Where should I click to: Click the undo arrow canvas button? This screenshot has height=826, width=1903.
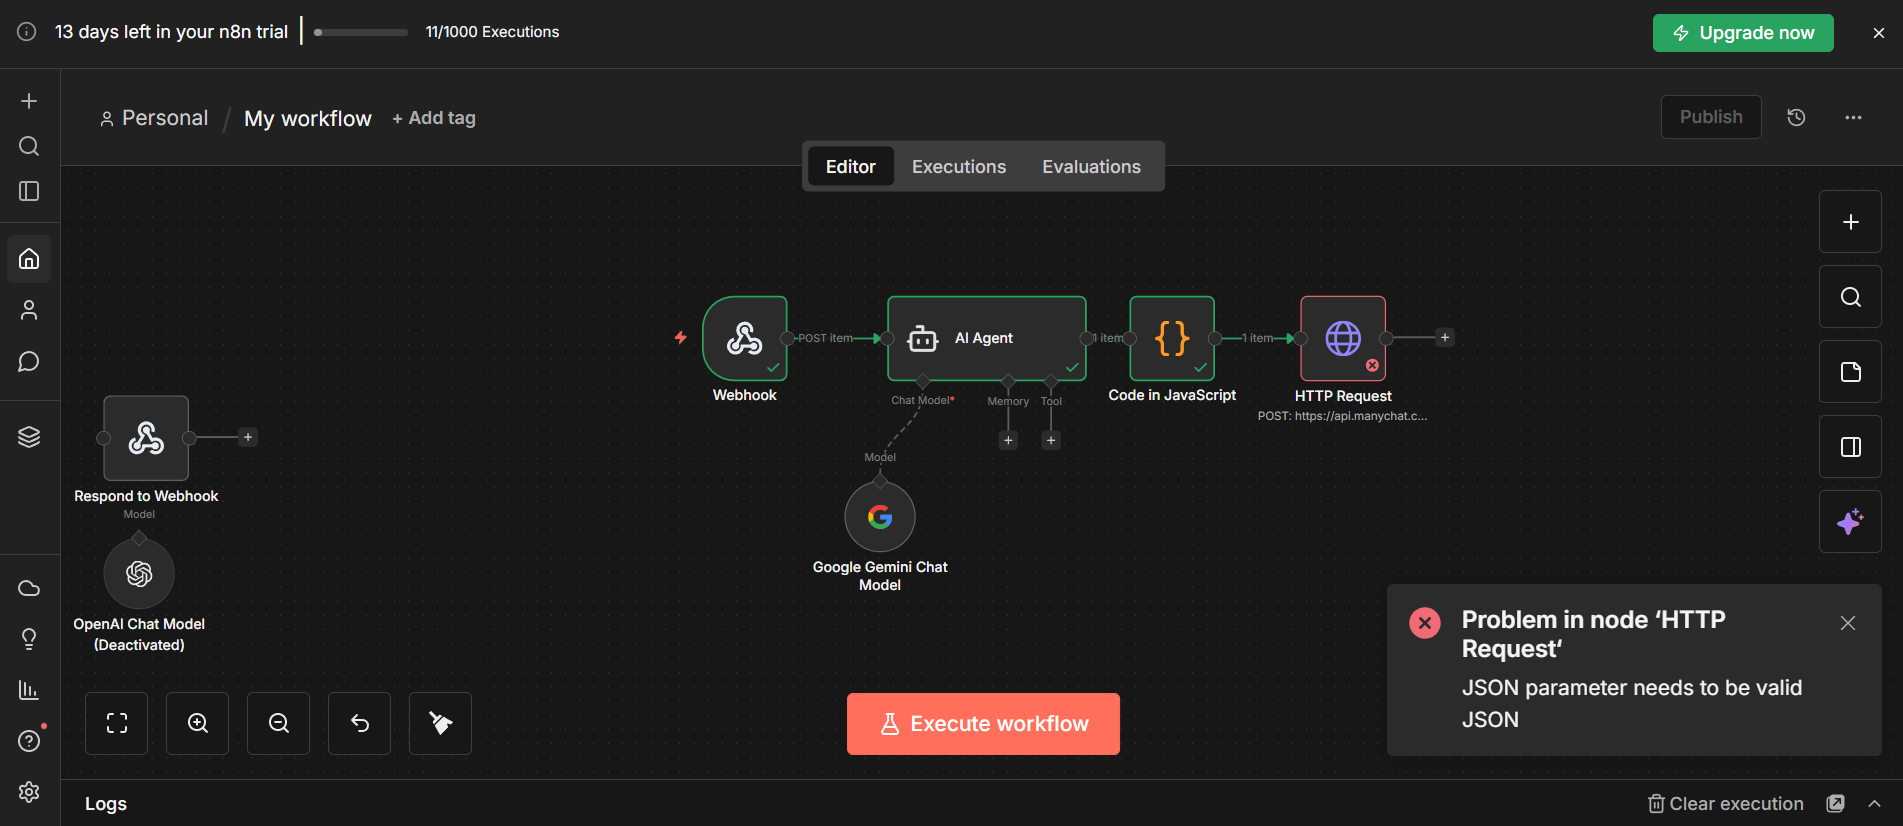[360, 723]
